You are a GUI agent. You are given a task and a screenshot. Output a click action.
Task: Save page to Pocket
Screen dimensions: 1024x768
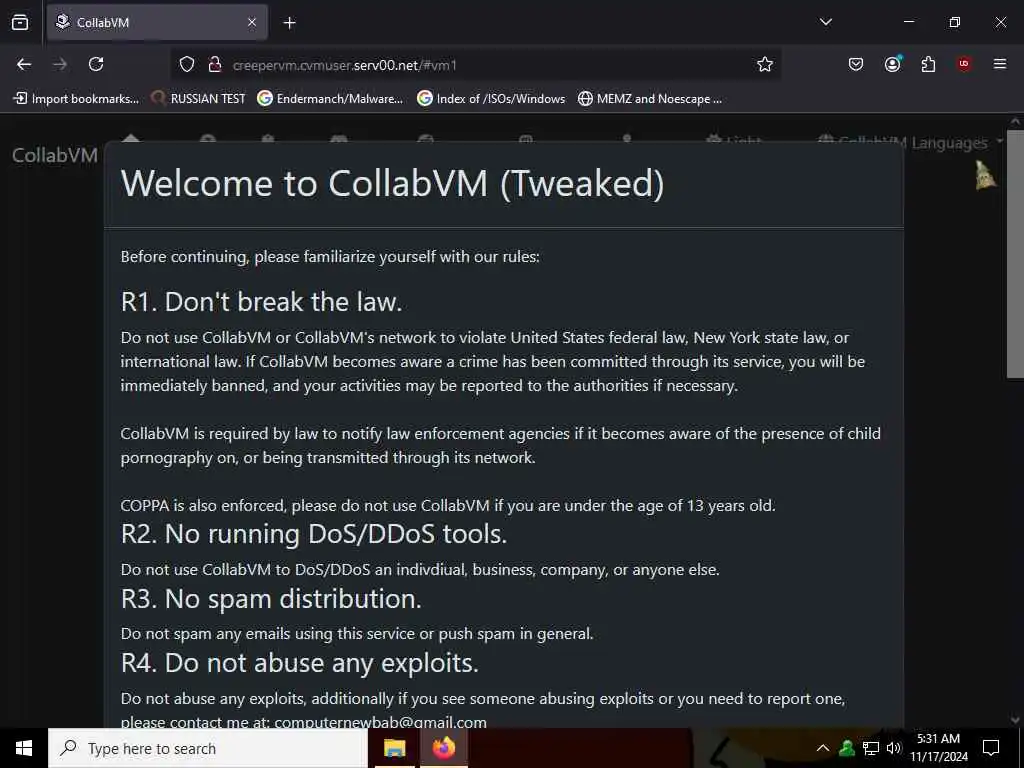tap(856, 64)
